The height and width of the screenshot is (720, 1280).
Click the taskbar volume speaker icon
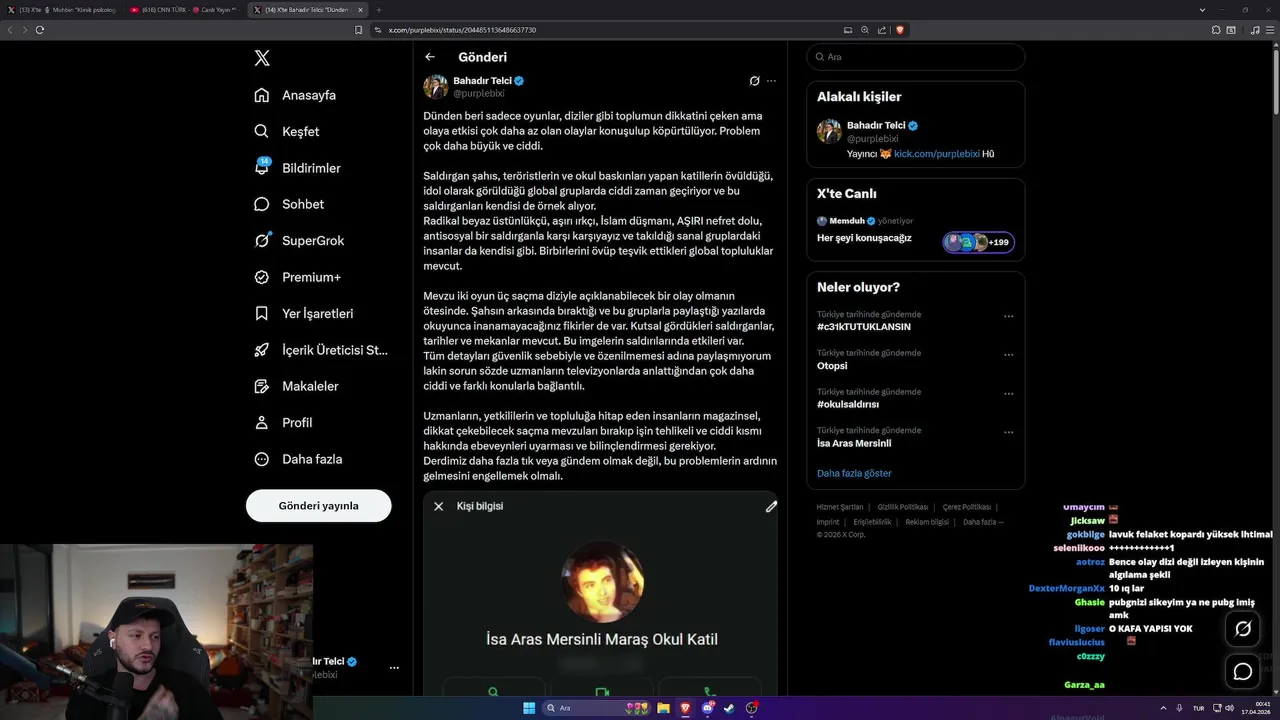(x=1229, y=708)
